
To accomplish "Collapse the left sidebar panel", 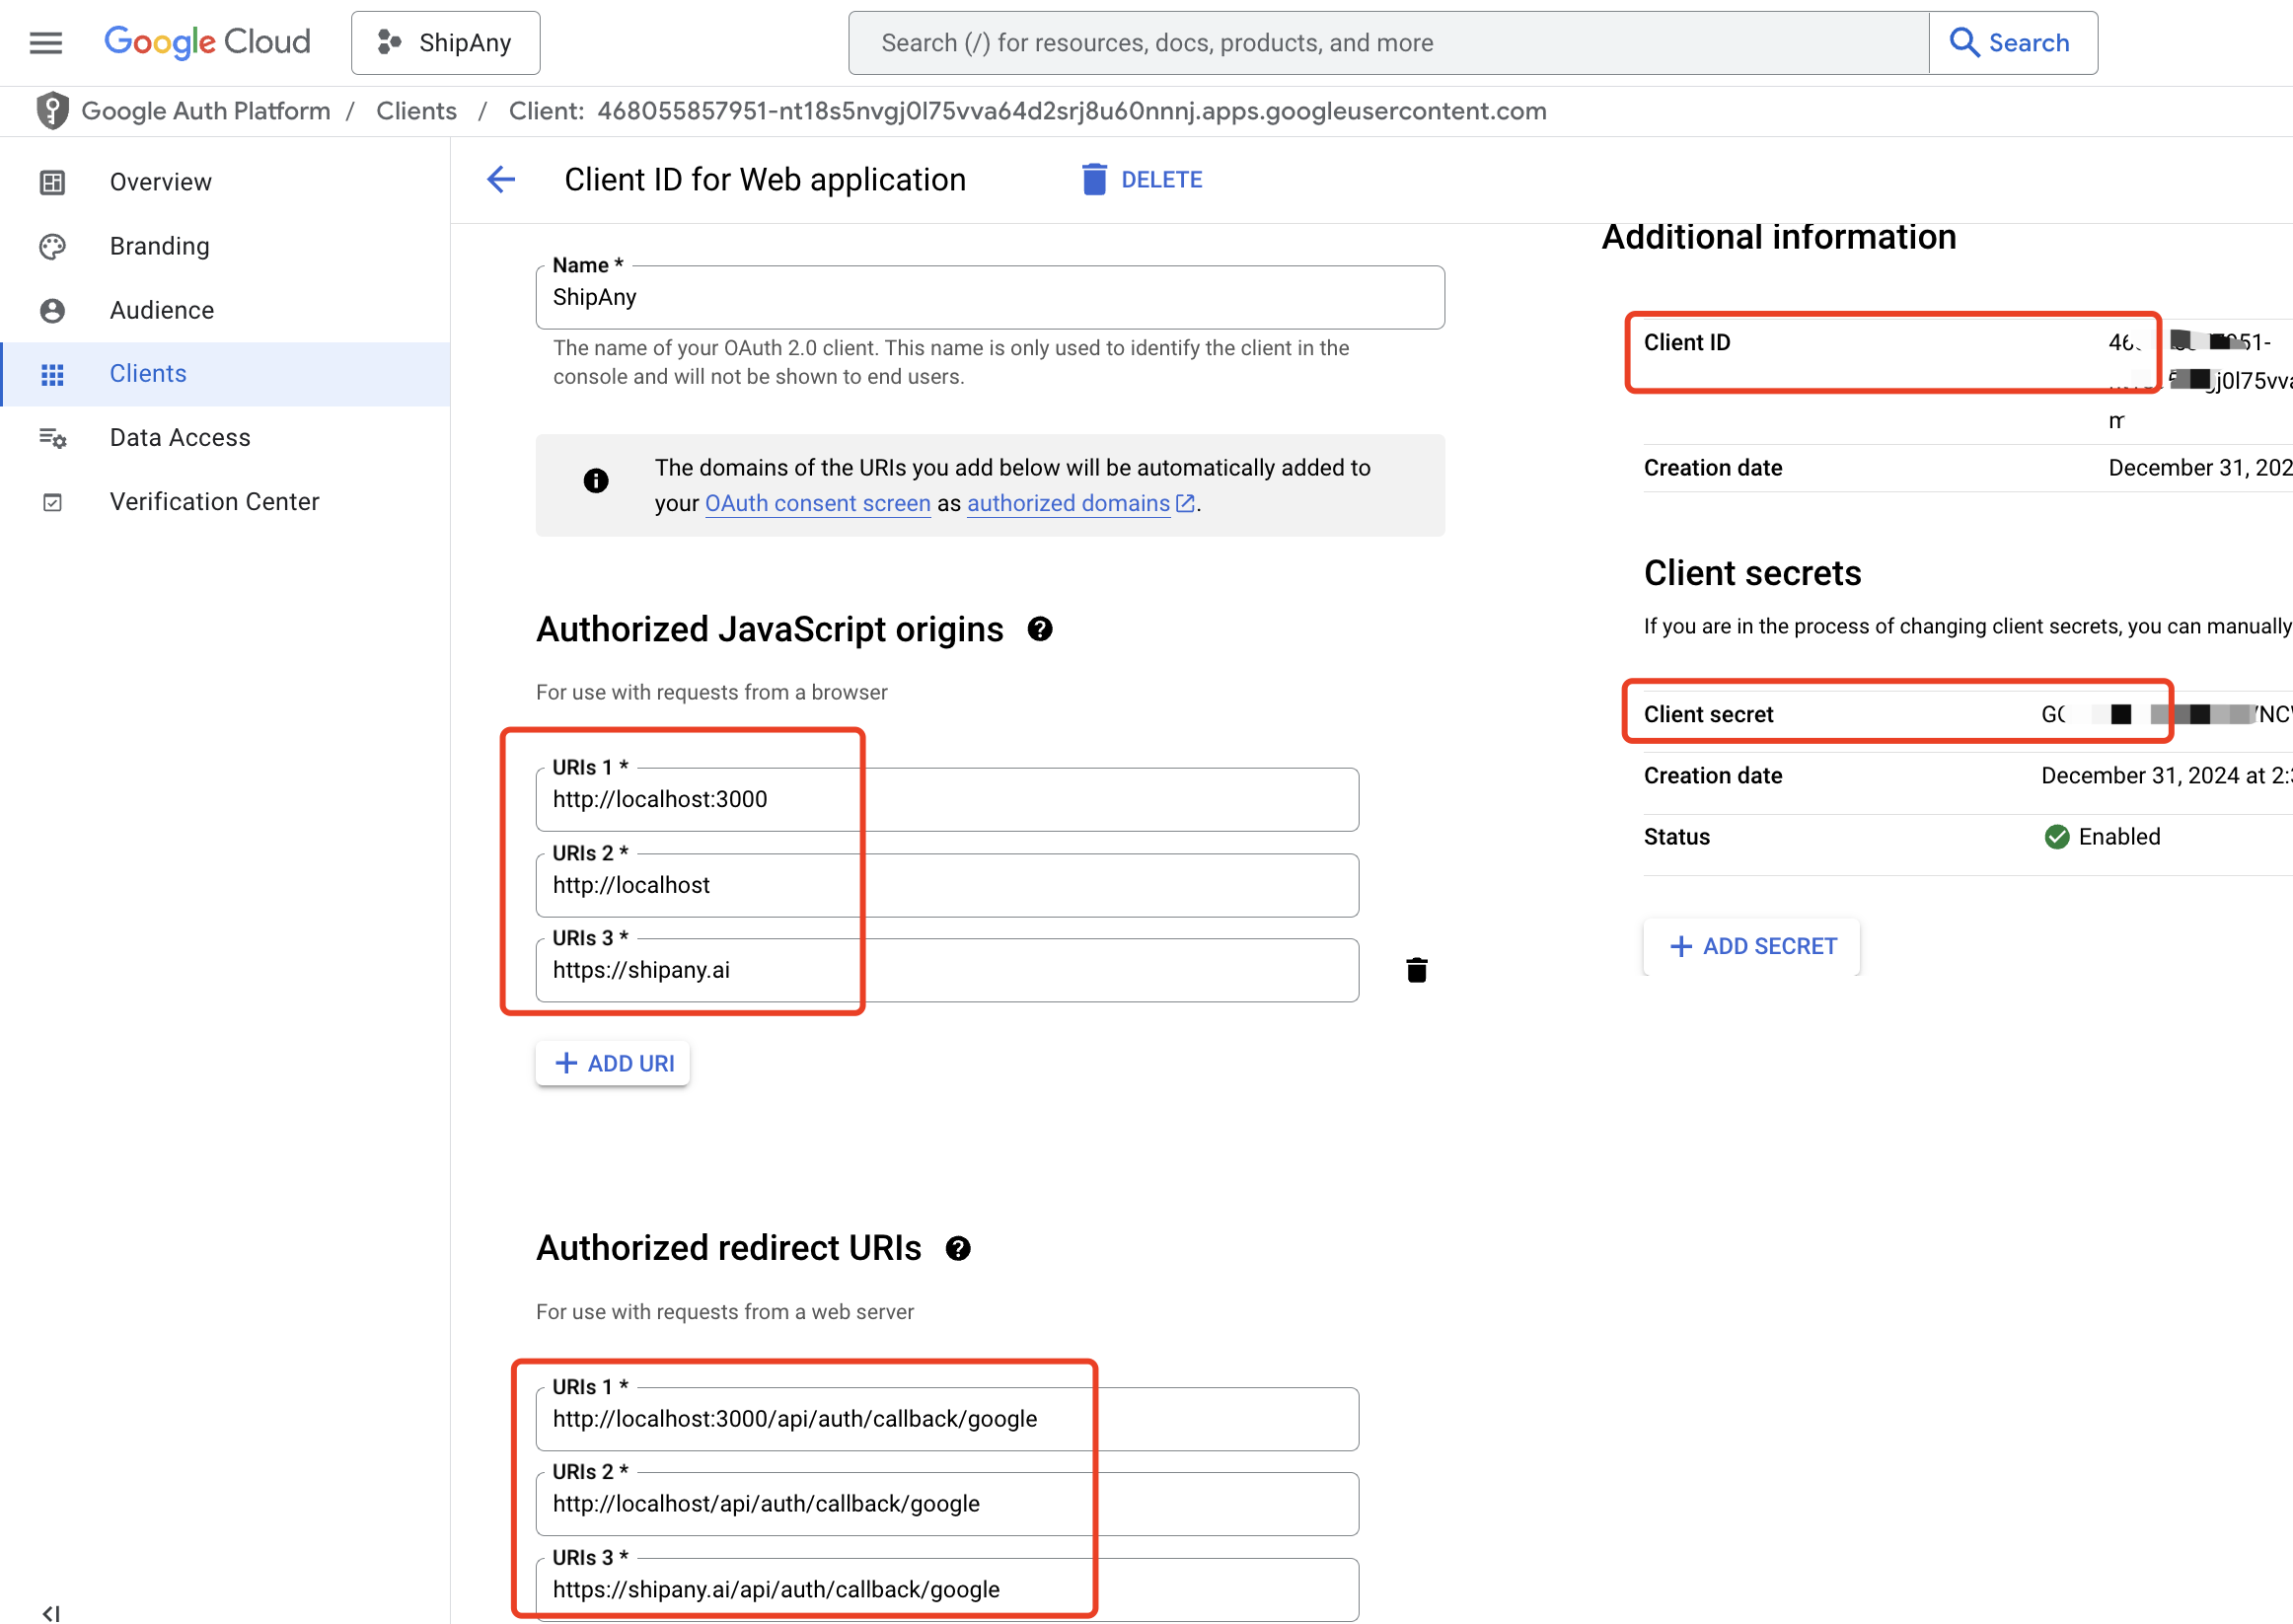I will (x=50, y=1611).
